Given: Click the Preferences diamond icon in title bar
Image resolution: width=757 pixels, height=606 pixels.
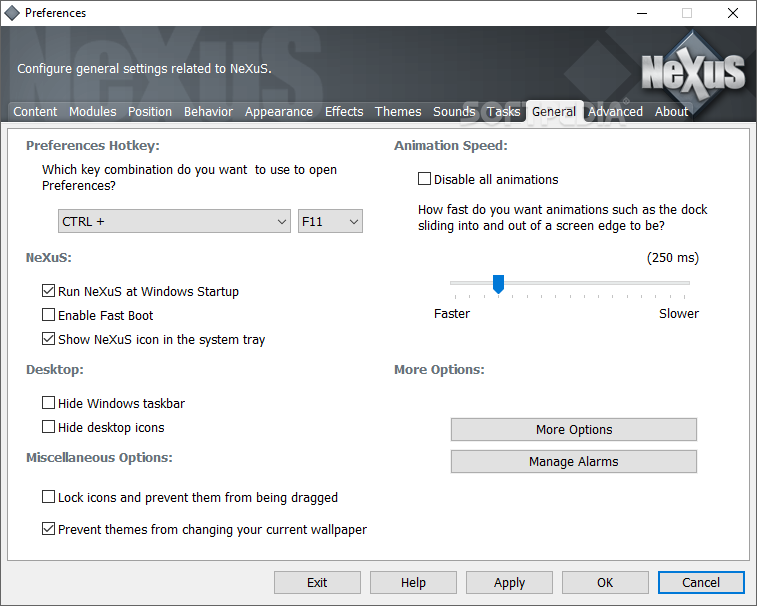Looking at the screenshot, I should click(12, 13).
